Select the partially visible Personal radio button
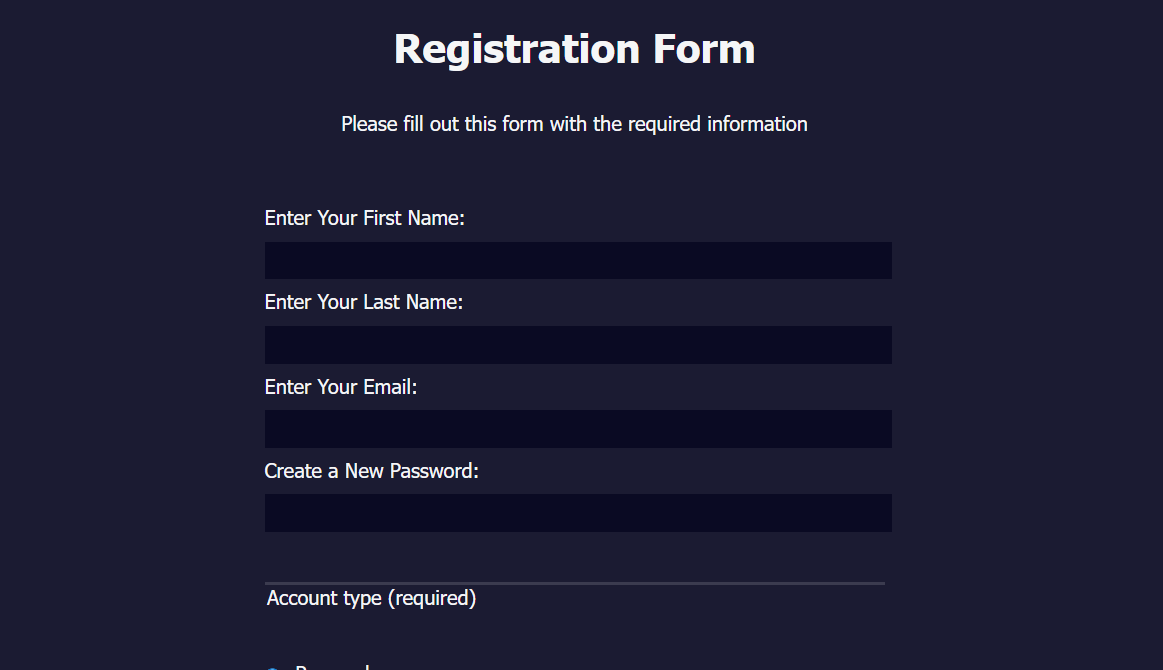The image size is (1163, 670). [x=272, y=668]
